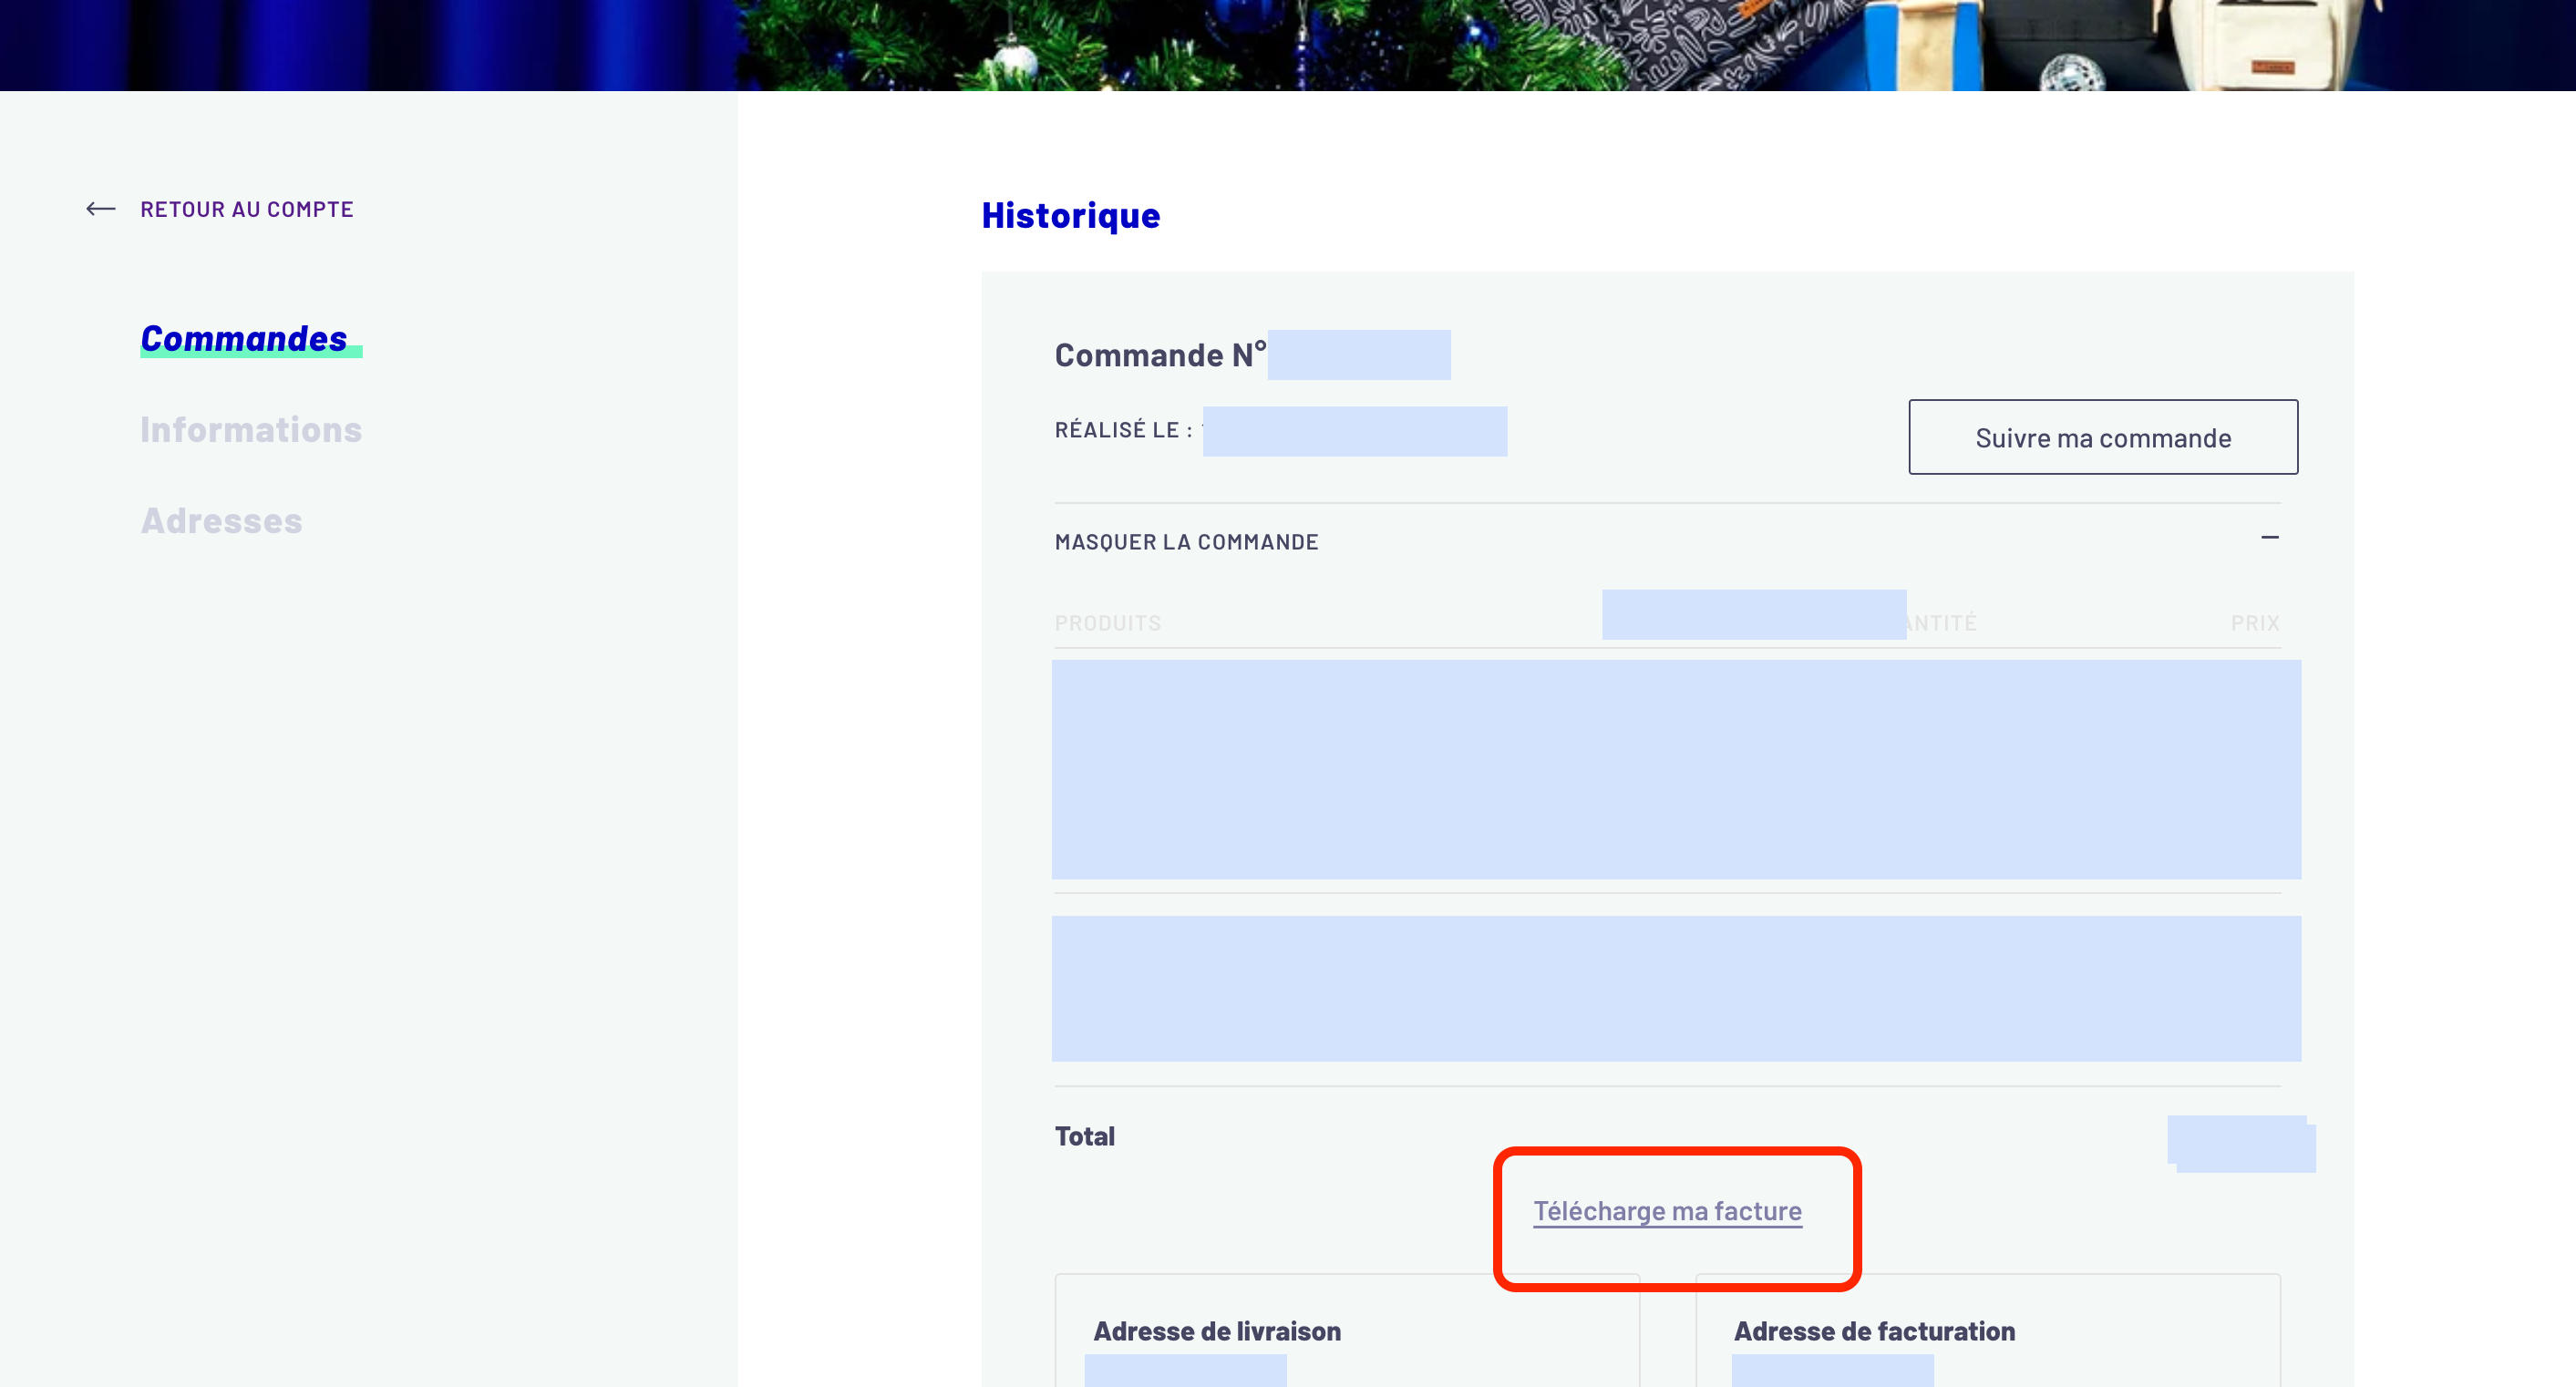Image resolution: width=2576 pixels, height=1387 pixels.
Task: Click the Adresse de facturation heading
Action: click(1874, 1331)
